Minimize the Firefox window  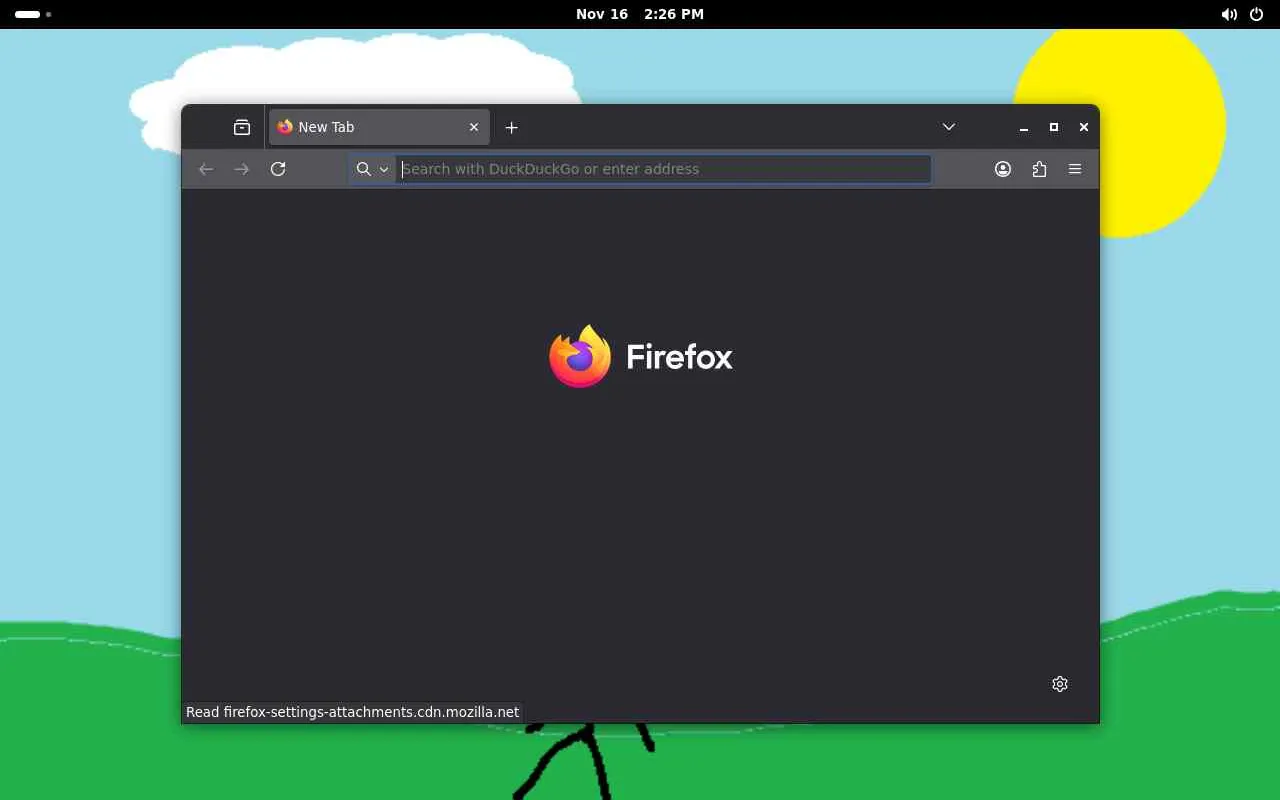pyautogui.click(x=1023, y=127)
